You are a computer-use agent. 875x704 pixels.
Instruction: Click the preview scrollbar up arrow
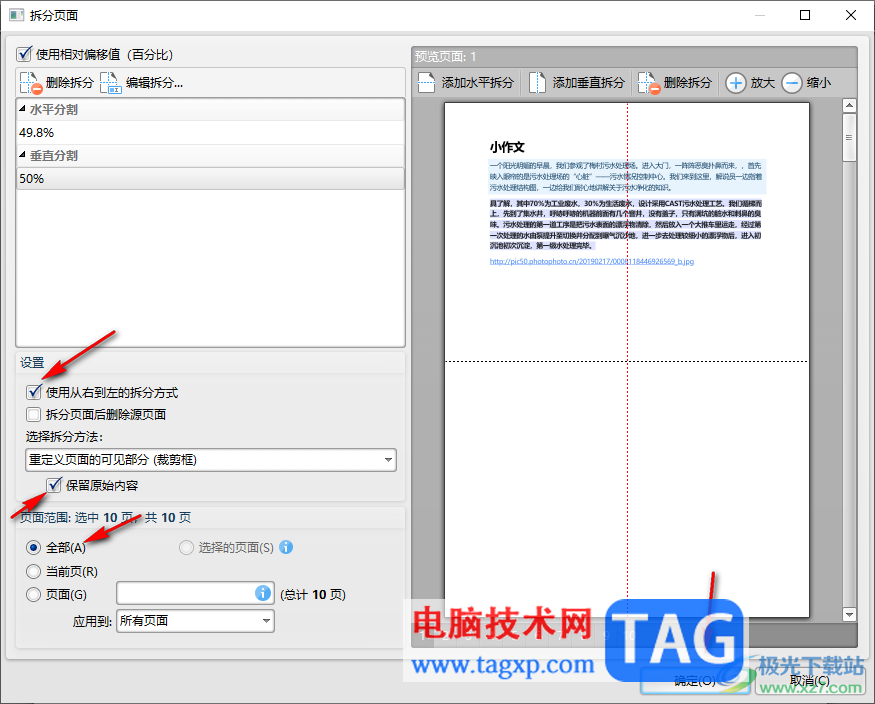(x=849, y=105)
